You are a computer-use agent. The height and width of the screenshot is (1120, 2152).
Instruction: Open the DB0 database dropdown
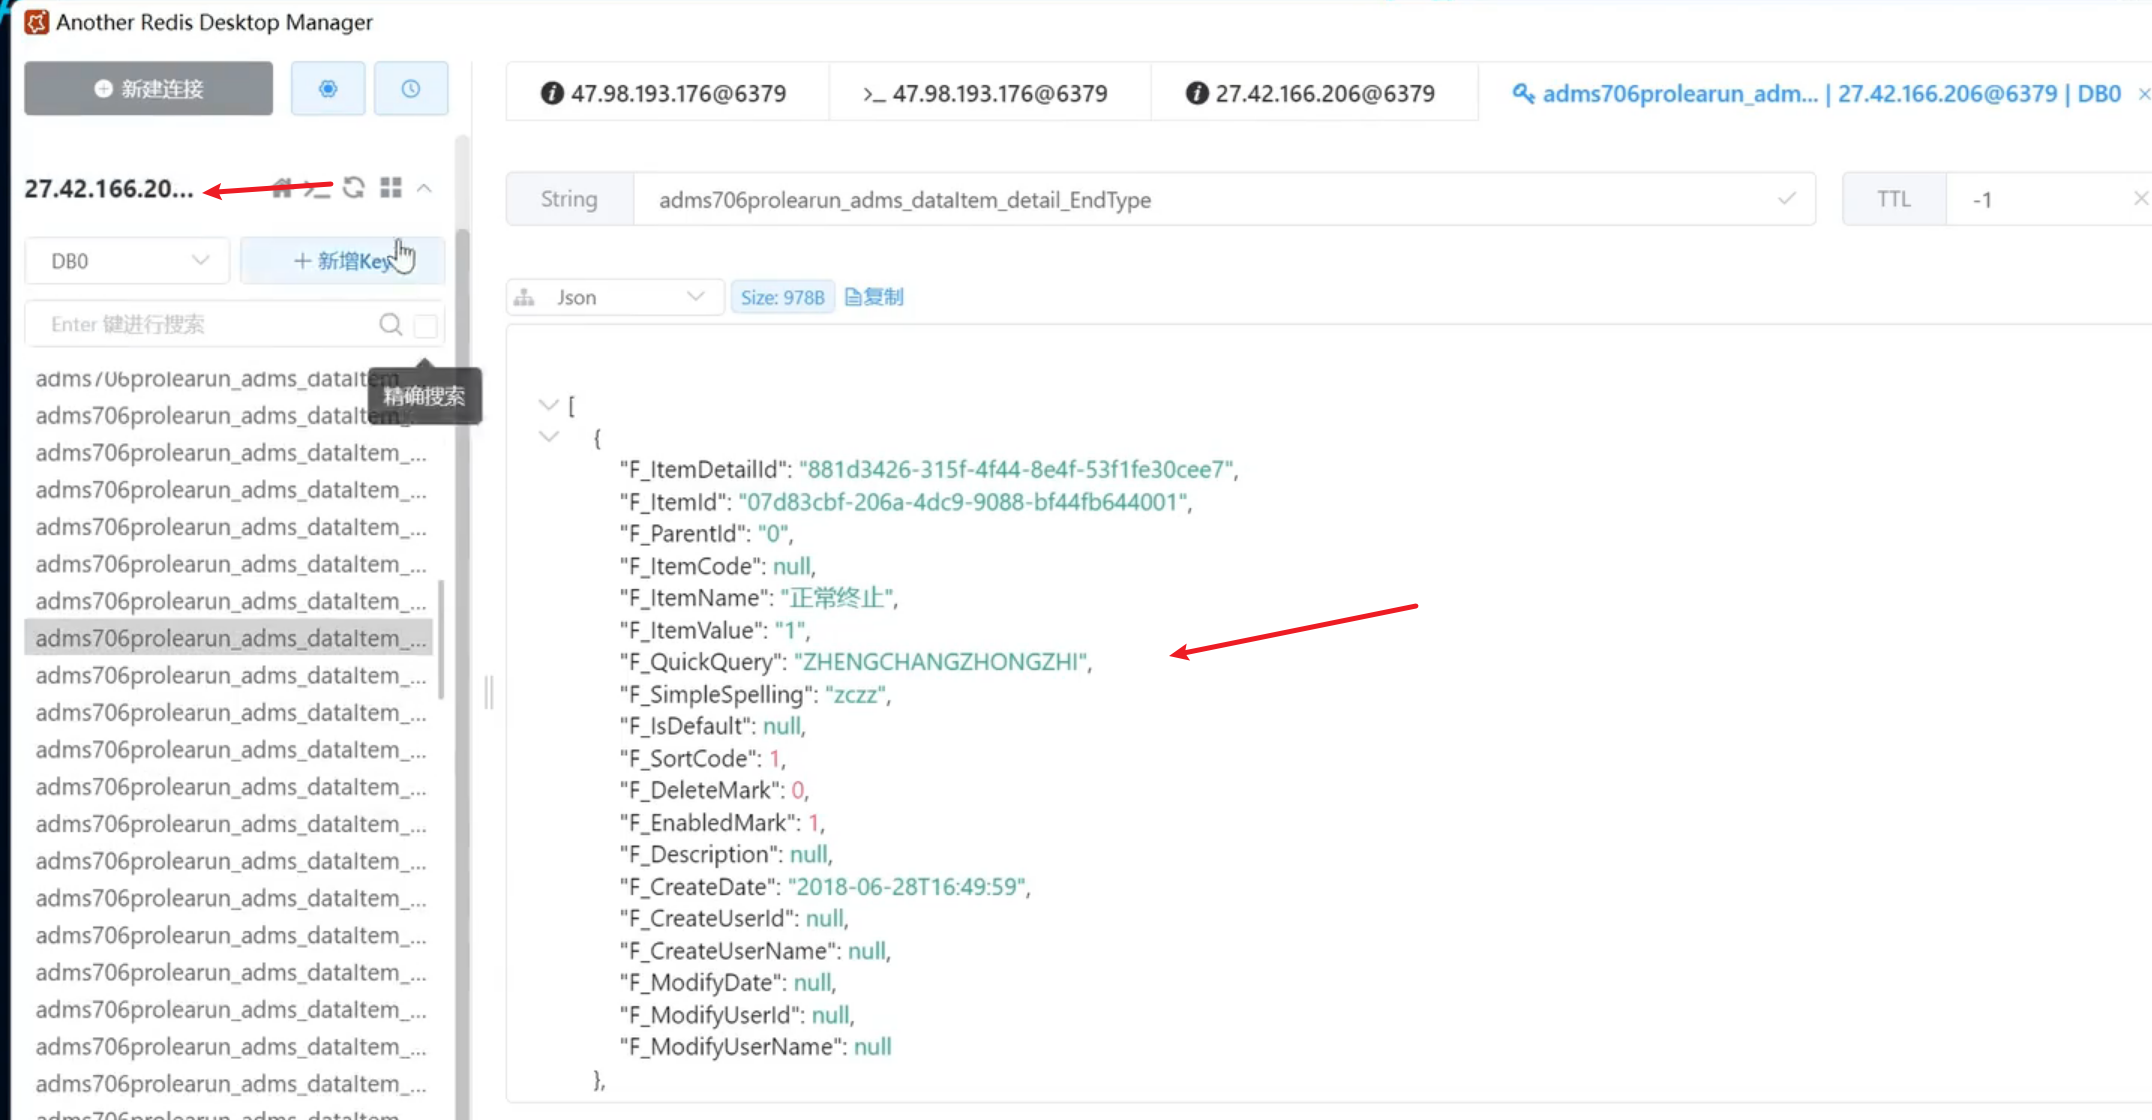(x=128, y=261)
